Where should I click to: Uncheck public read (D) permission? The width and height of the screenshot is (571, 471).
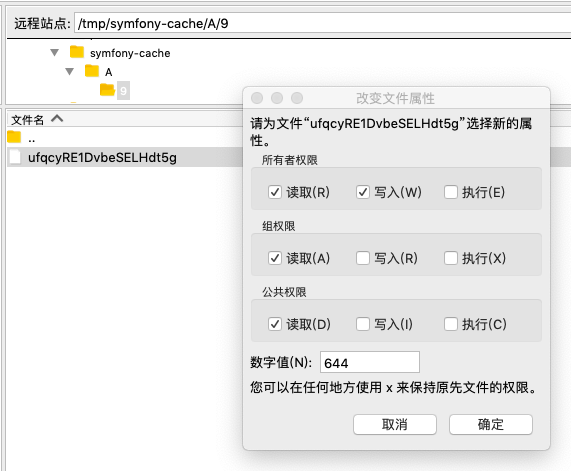[275, 324]
